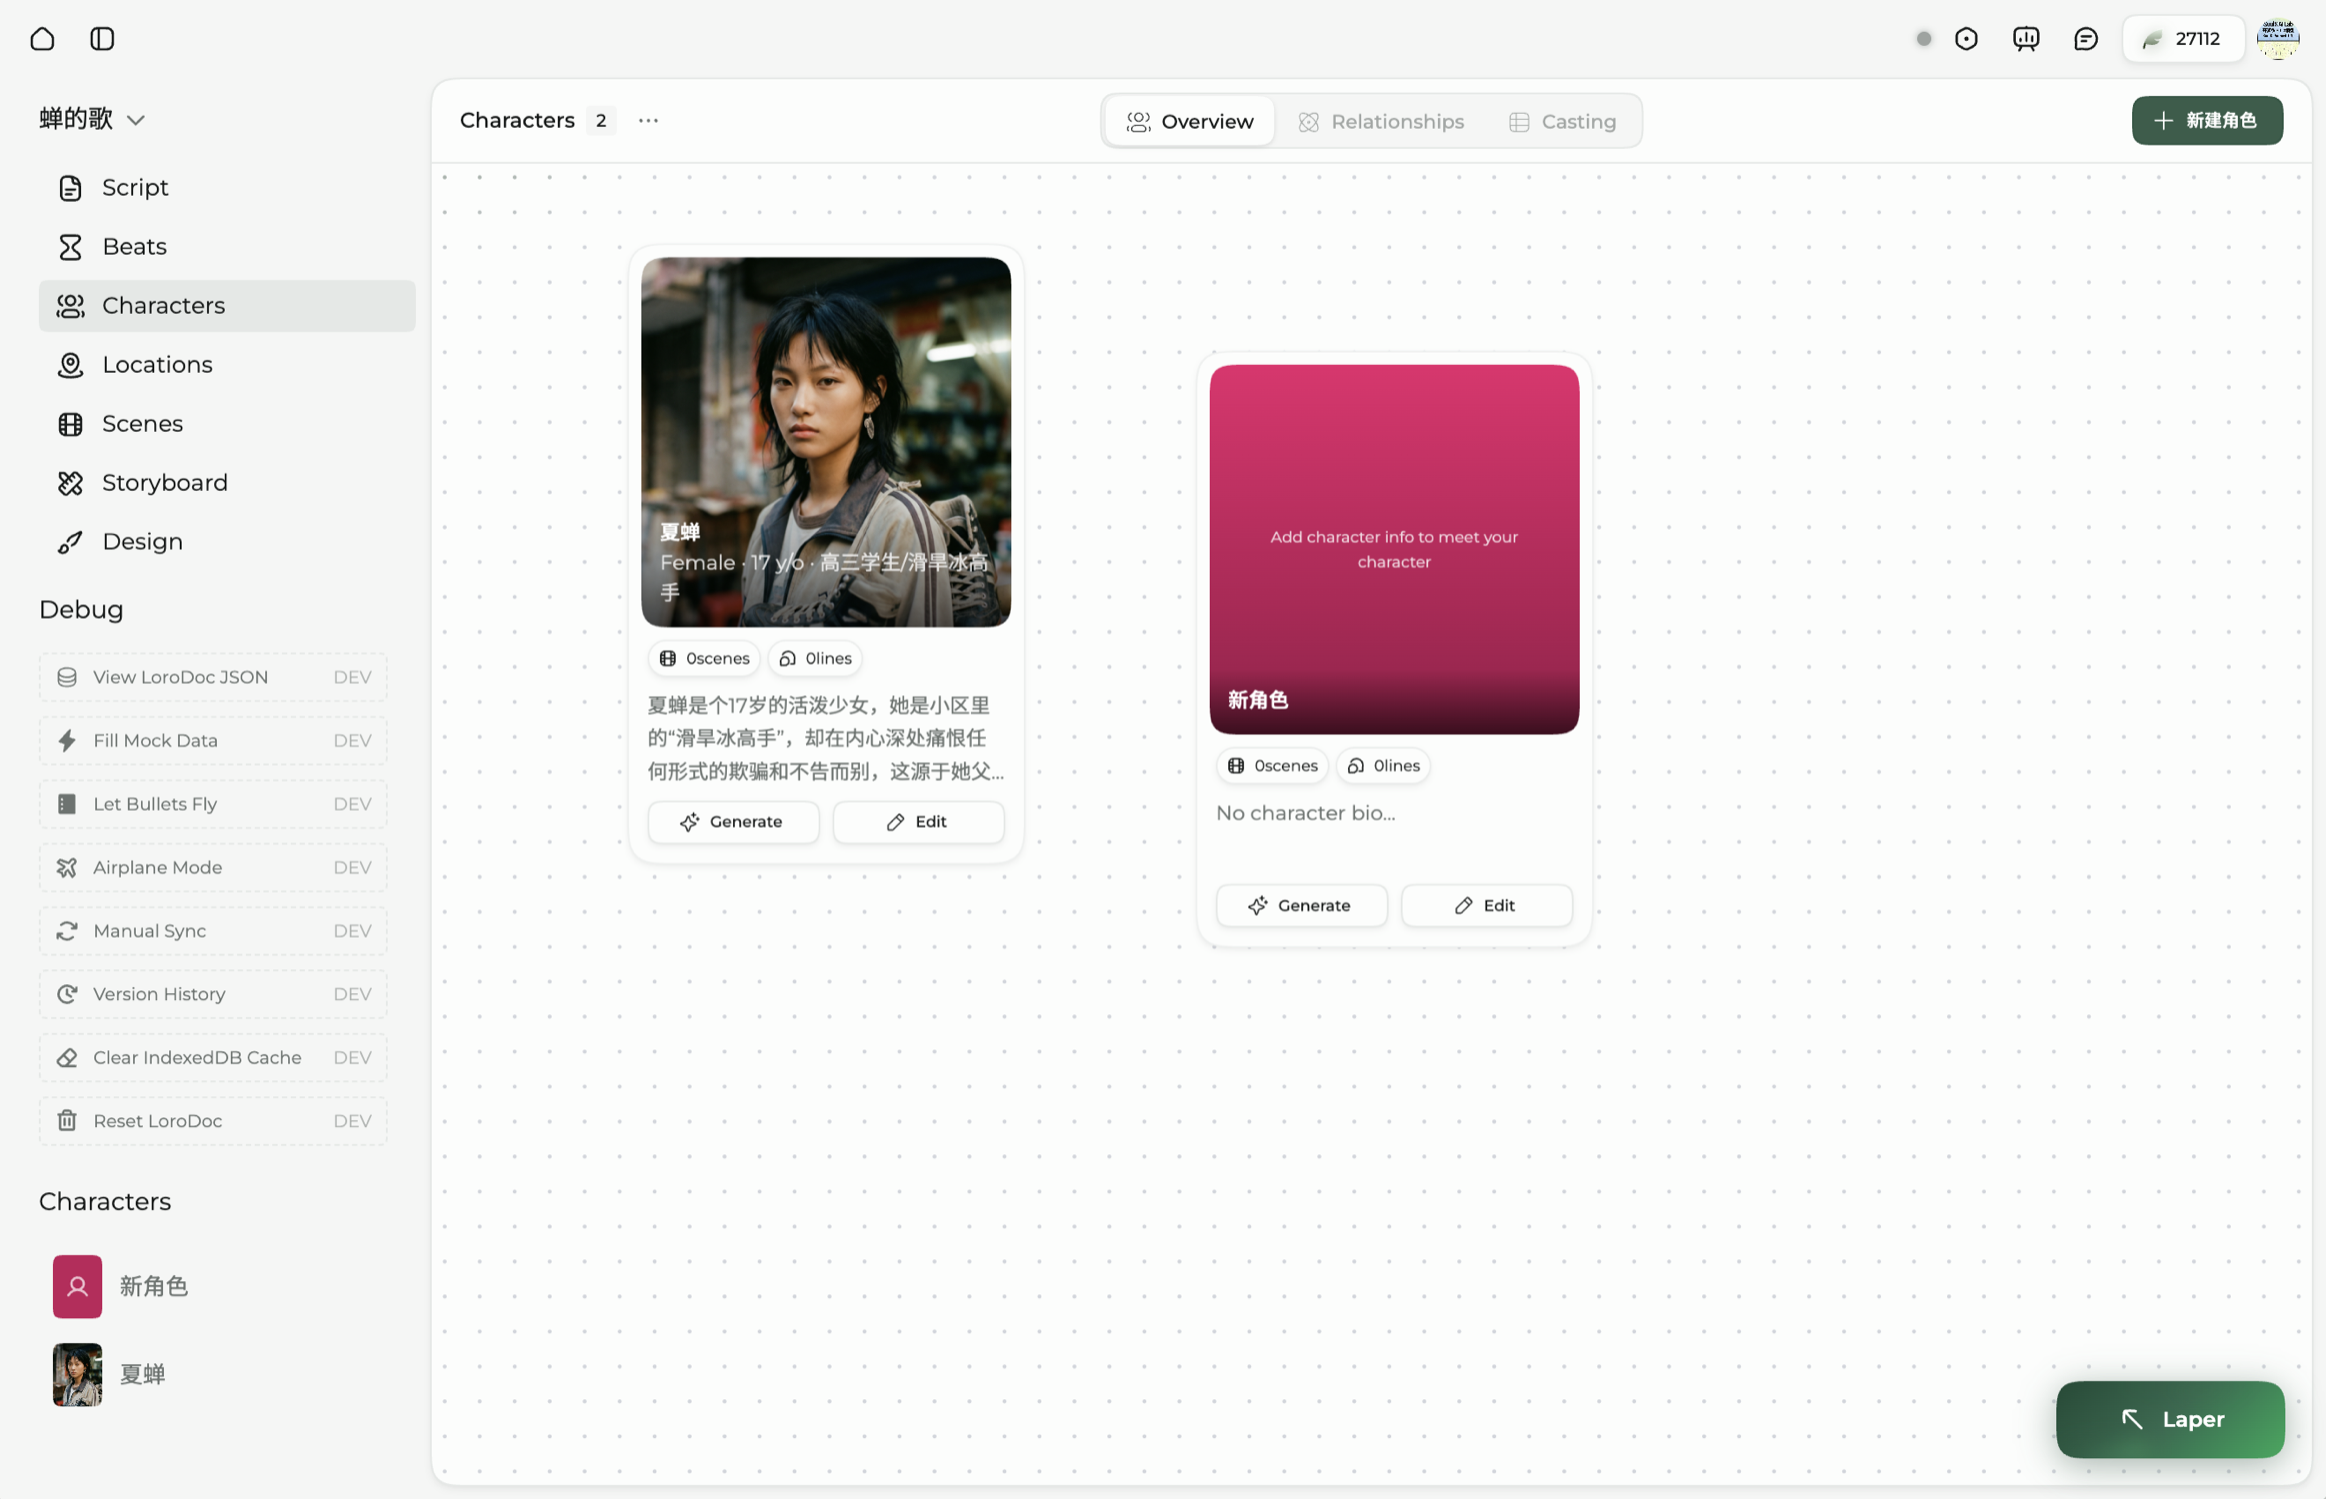Switch to the Relationships tab

(x=1380, y=122)
